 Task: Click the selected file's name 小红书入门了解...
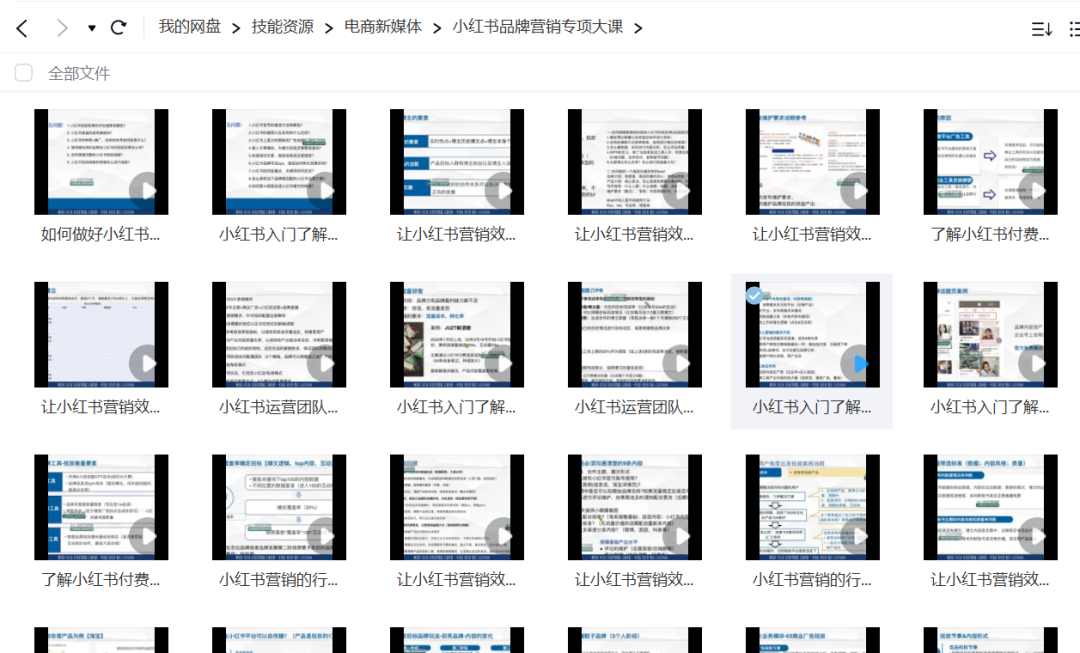811,408
